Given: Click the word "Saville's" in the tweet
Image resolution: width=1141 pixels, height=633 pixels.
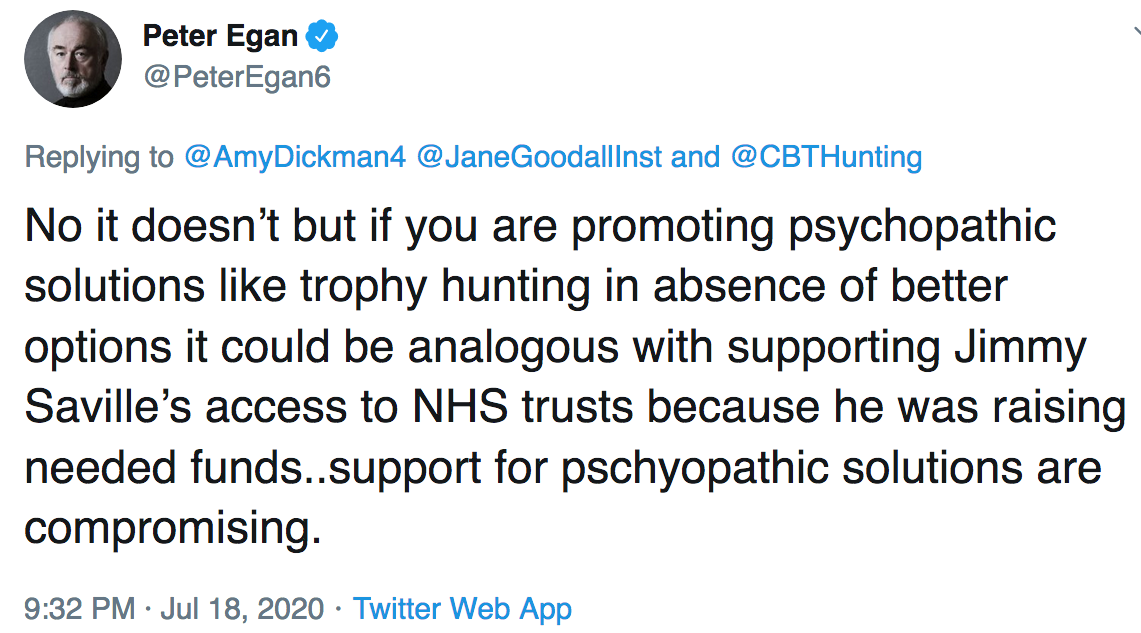Looking at the screenshot, I should tap(108, 407).
